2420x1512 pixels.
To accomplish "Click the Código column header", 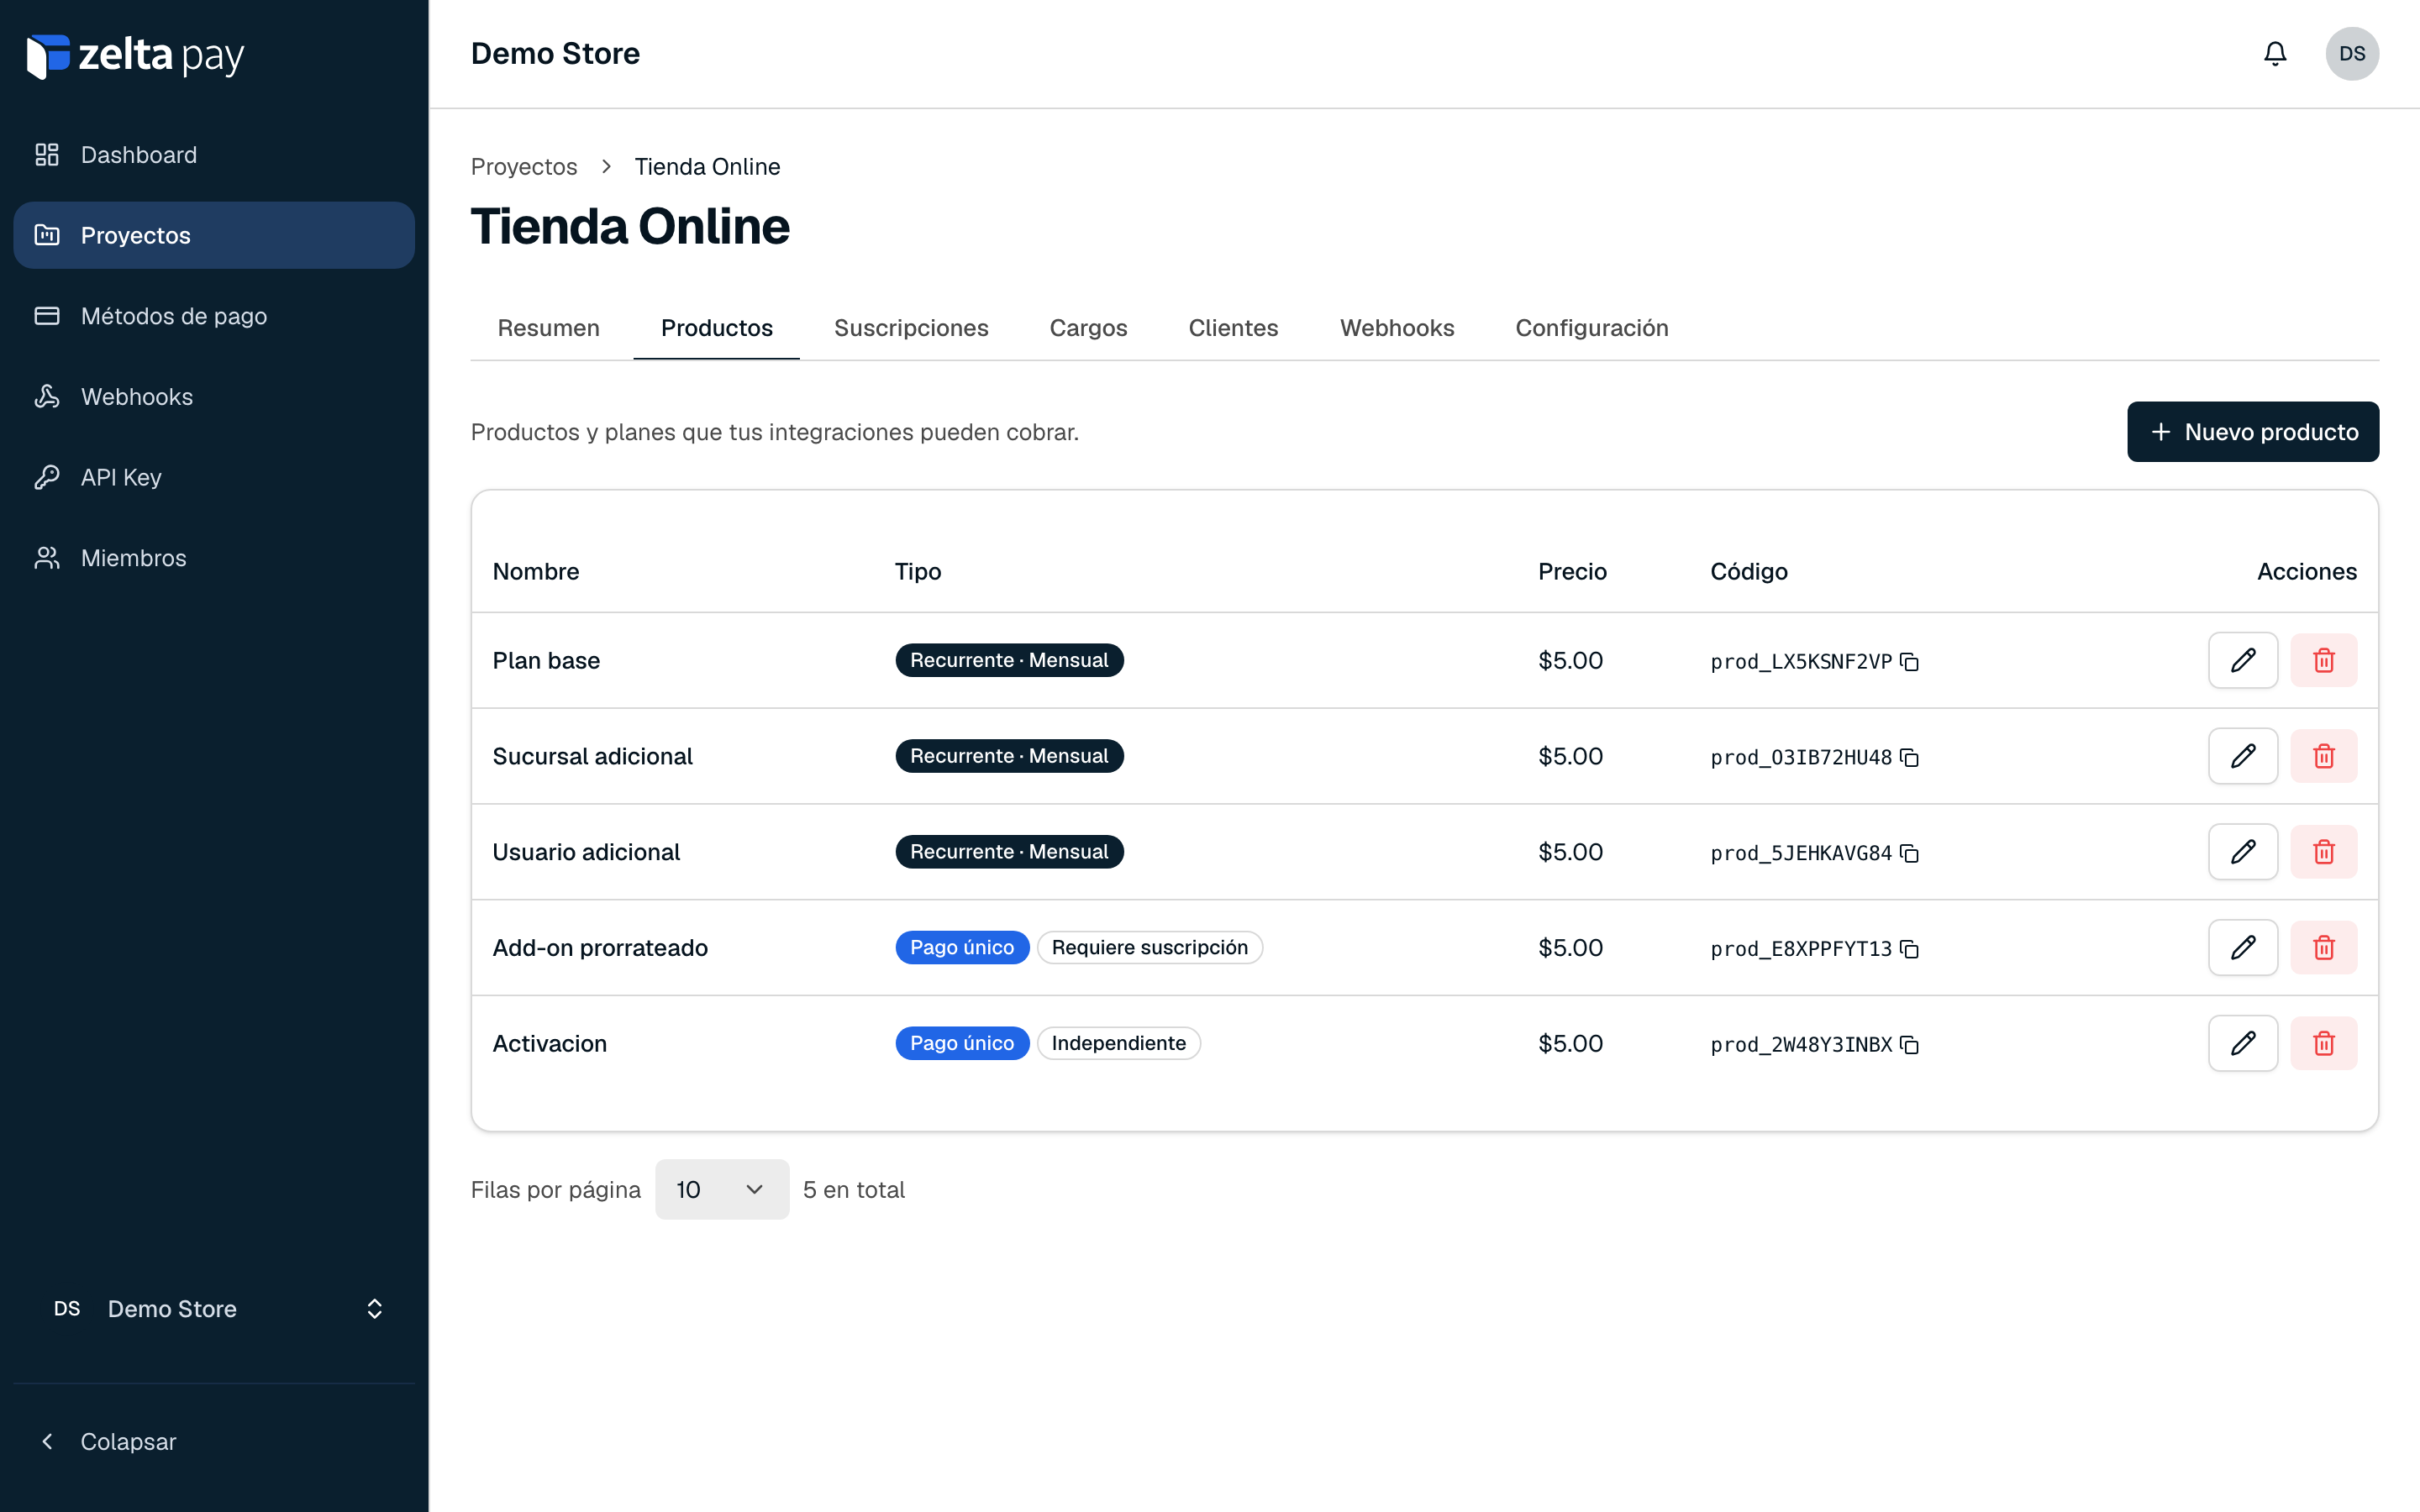I will [x=1749, y=572].
